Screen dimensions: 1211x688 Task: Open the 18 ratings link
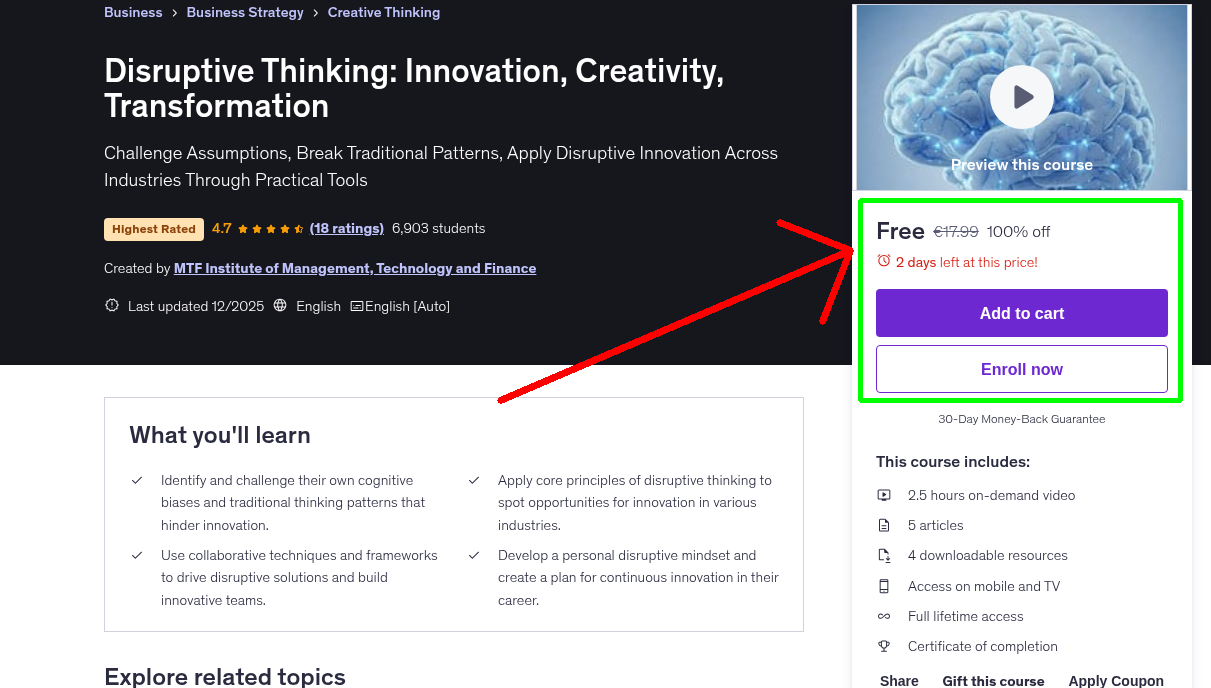tap(347, 228)
